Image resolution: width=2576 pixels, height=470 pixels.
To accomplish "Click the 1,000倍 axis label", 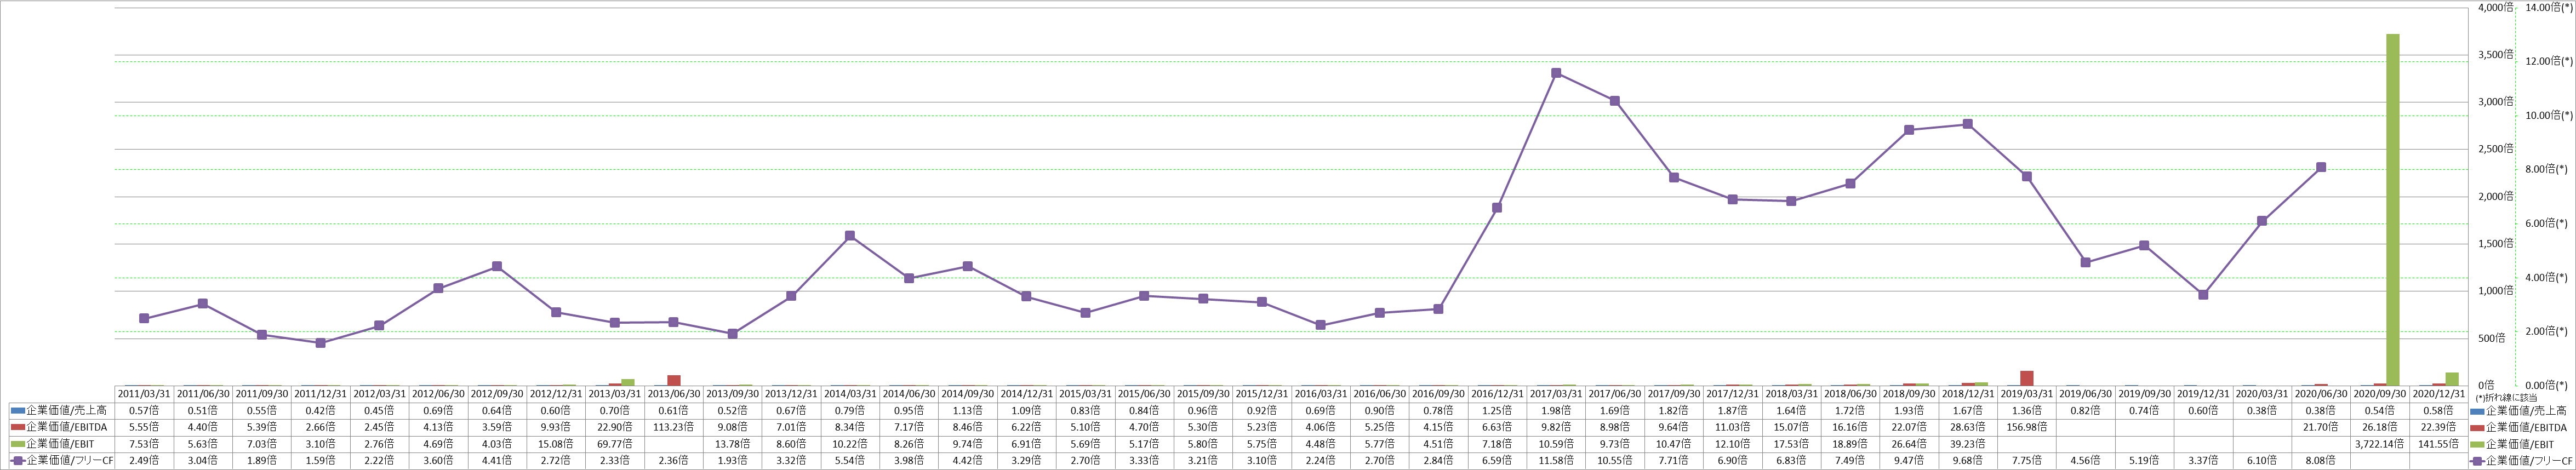I will pyautogui.click(x=2496, y=291).
